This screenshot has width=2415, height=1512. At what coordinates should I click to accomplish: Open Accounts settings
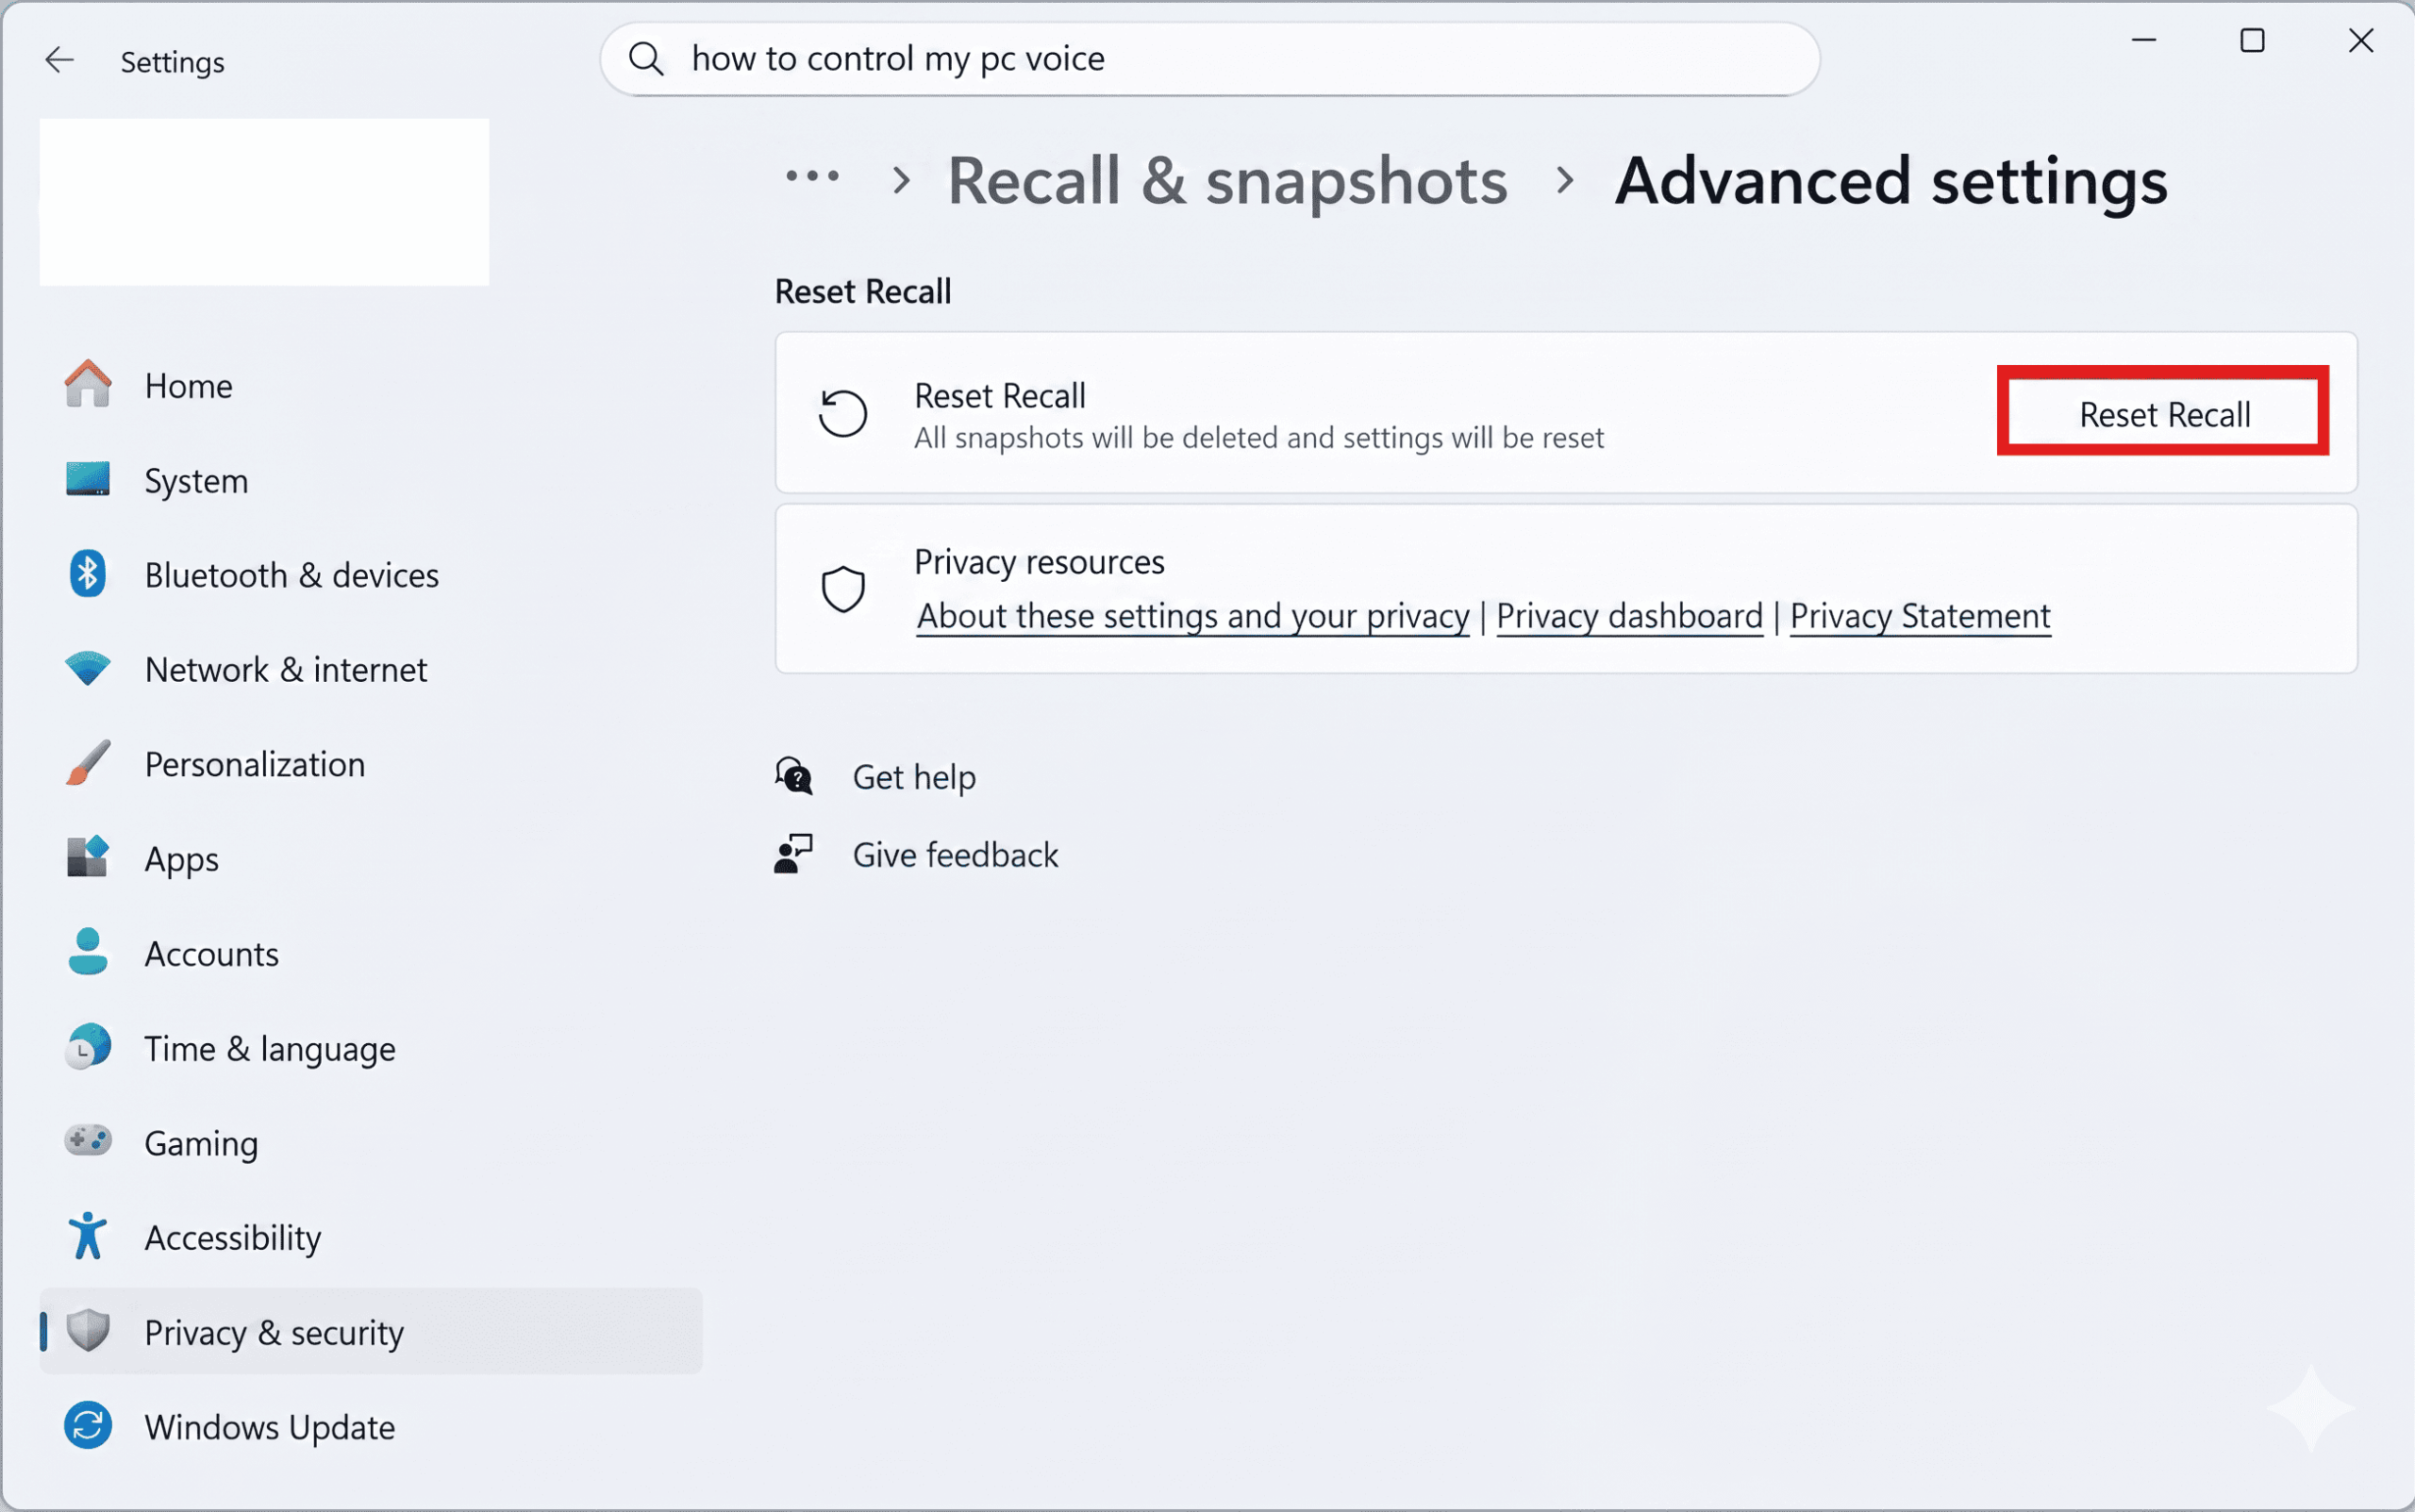click(x=211, y=953)
